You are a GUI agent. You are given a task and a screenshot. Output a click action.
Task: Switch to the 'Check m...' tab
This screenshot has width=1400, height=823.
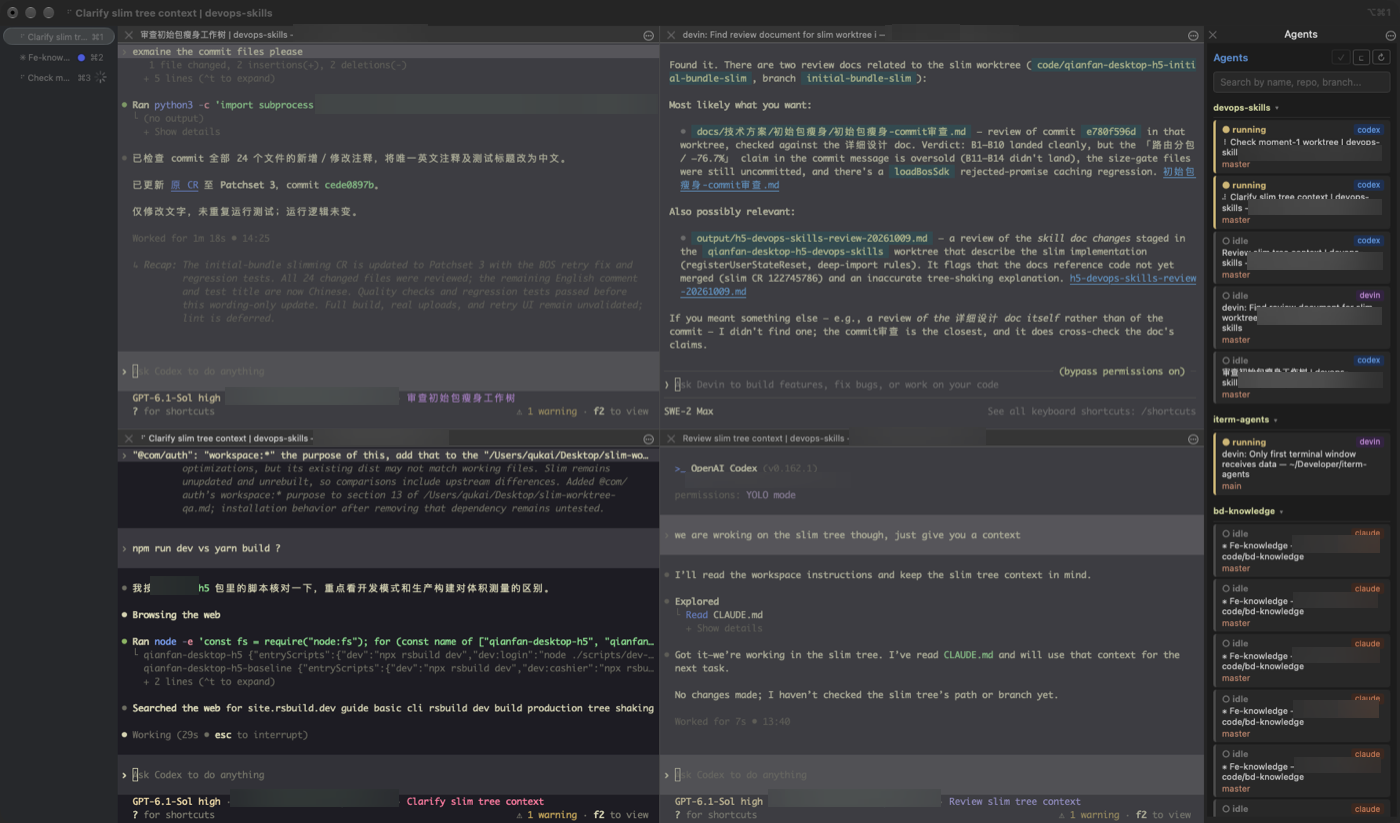point(60,78)
